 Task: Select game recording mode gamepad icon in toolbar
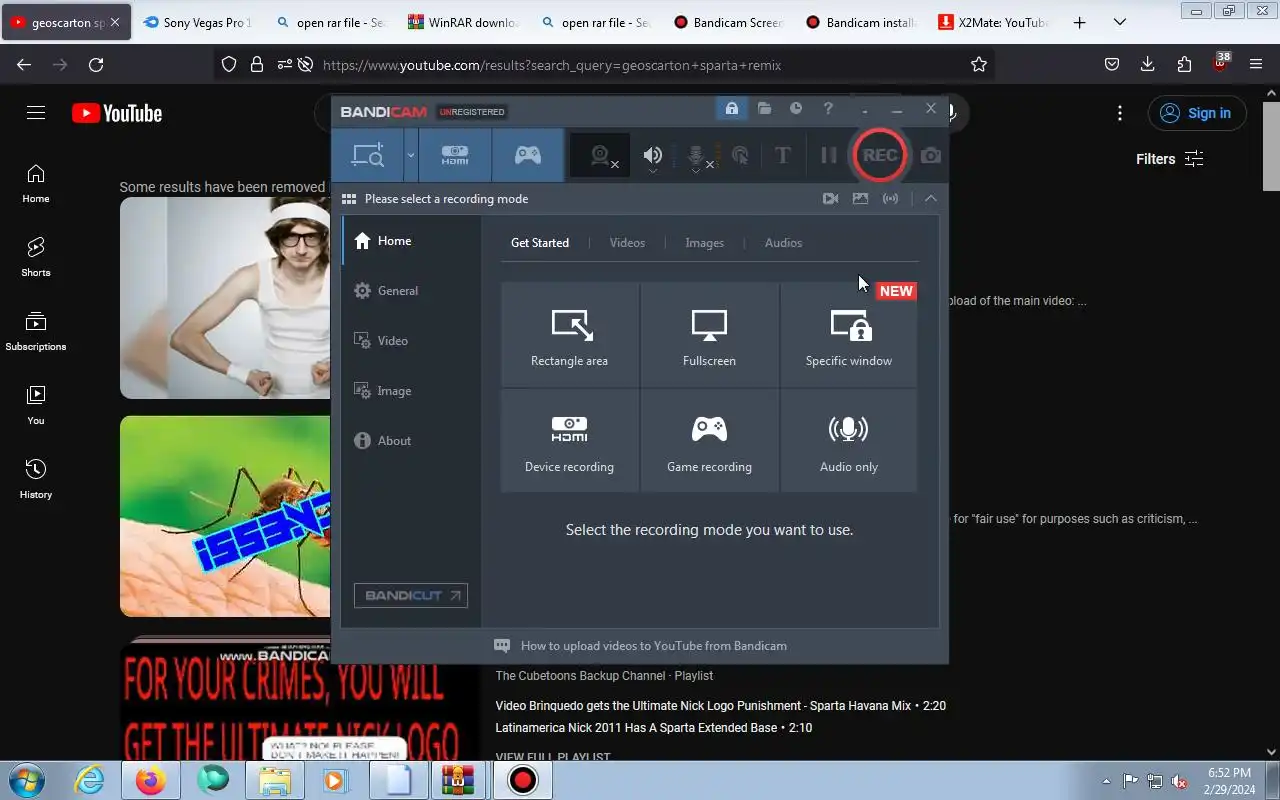[x=527, y=155]
